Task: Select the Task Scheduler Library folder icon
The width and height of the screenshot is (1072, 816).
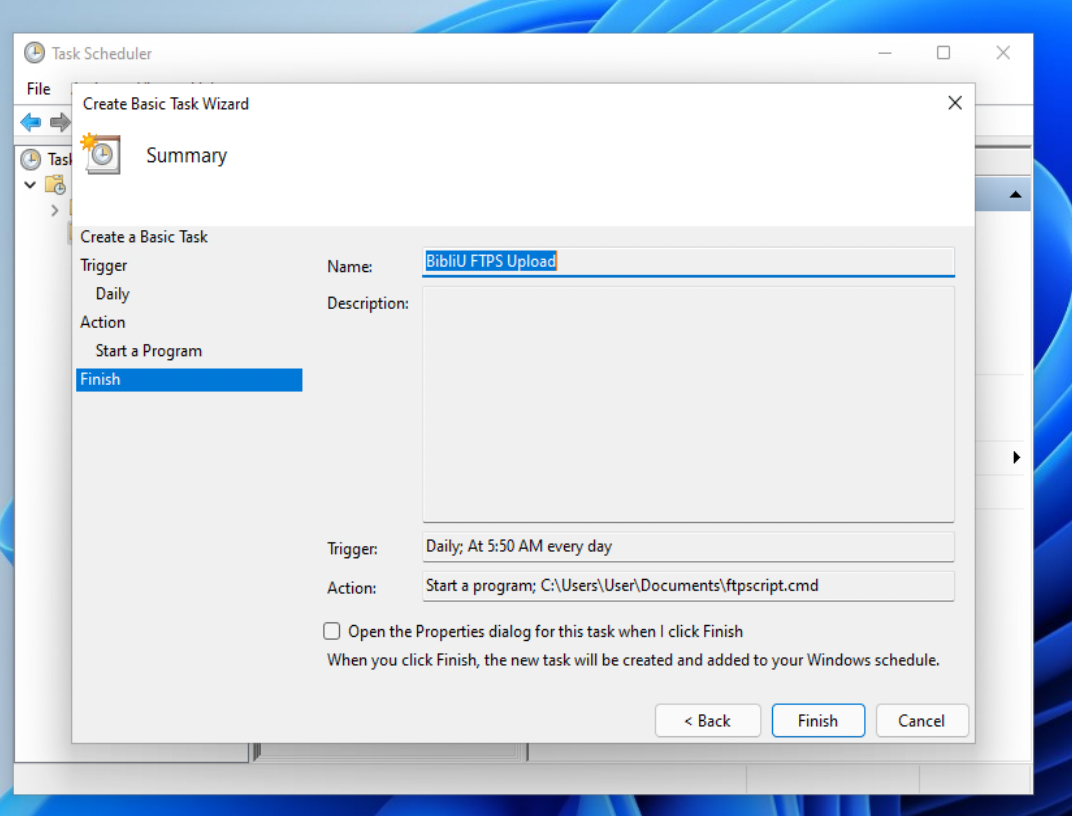Action: pos(56,185)
